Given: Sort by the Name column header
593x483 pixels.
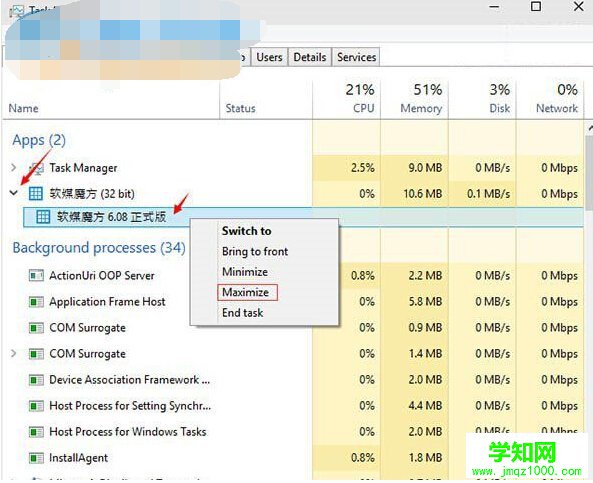Looking at the screenshot, I should pos(23,108).
